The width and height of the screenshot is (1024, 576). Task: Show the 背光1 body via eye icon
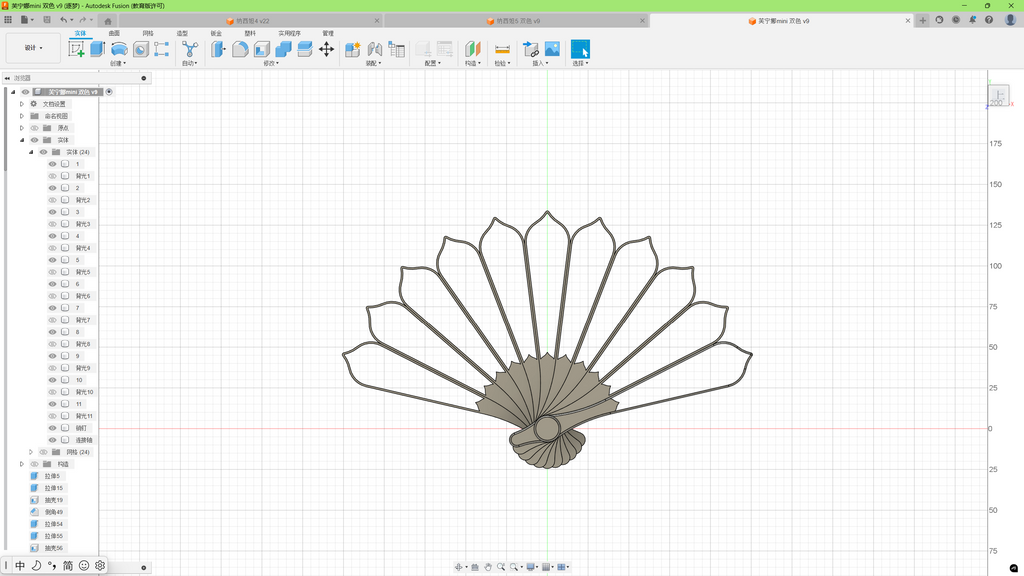click(x=53, y=176)
